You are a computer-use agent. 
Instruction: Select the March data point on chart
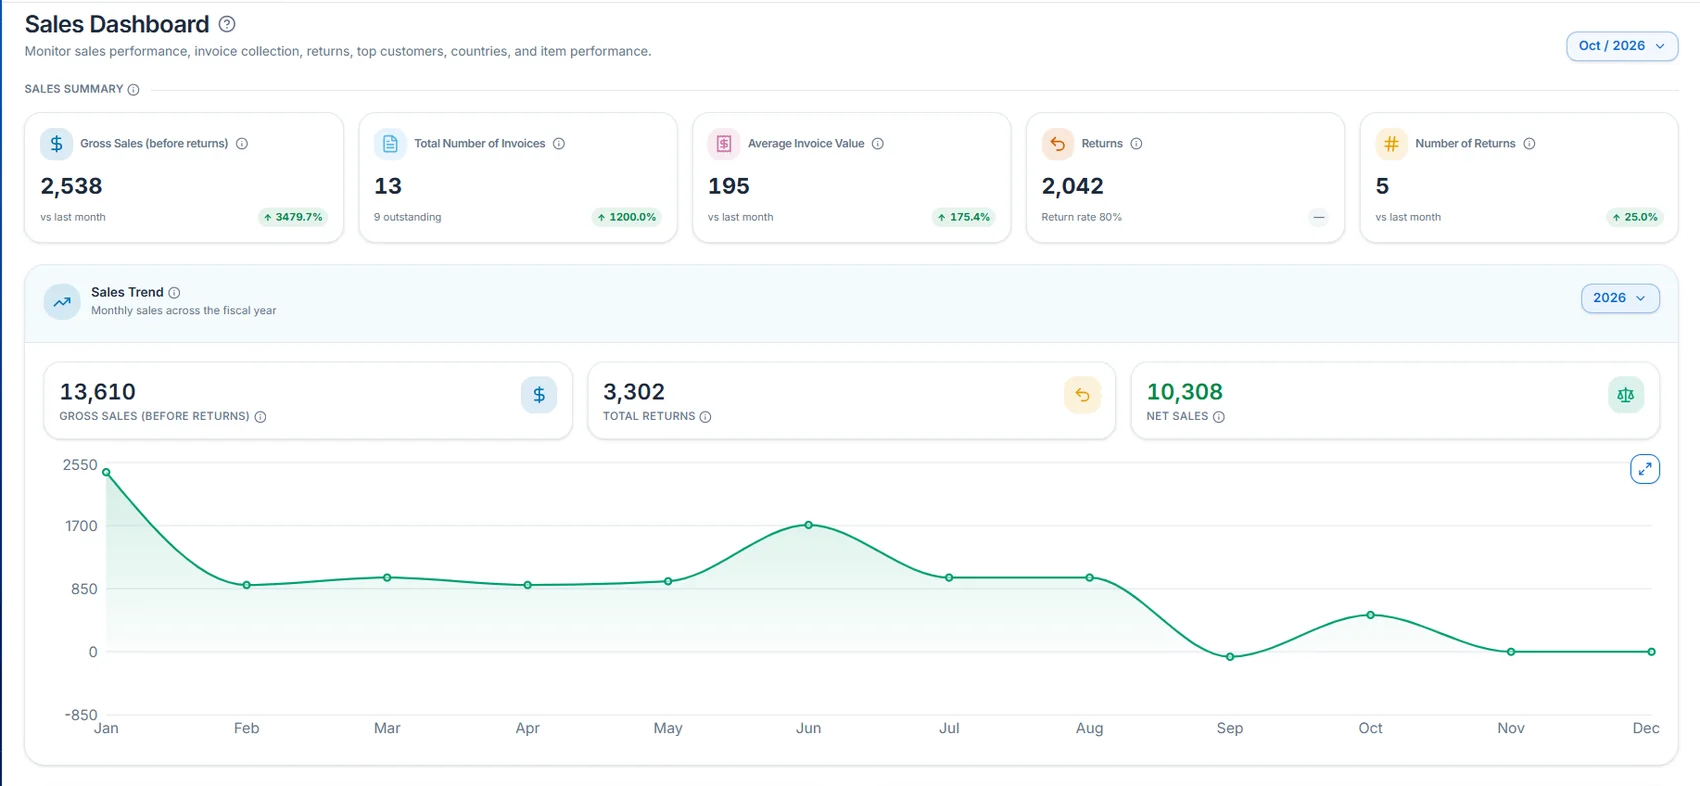click(x=387, y=578)
